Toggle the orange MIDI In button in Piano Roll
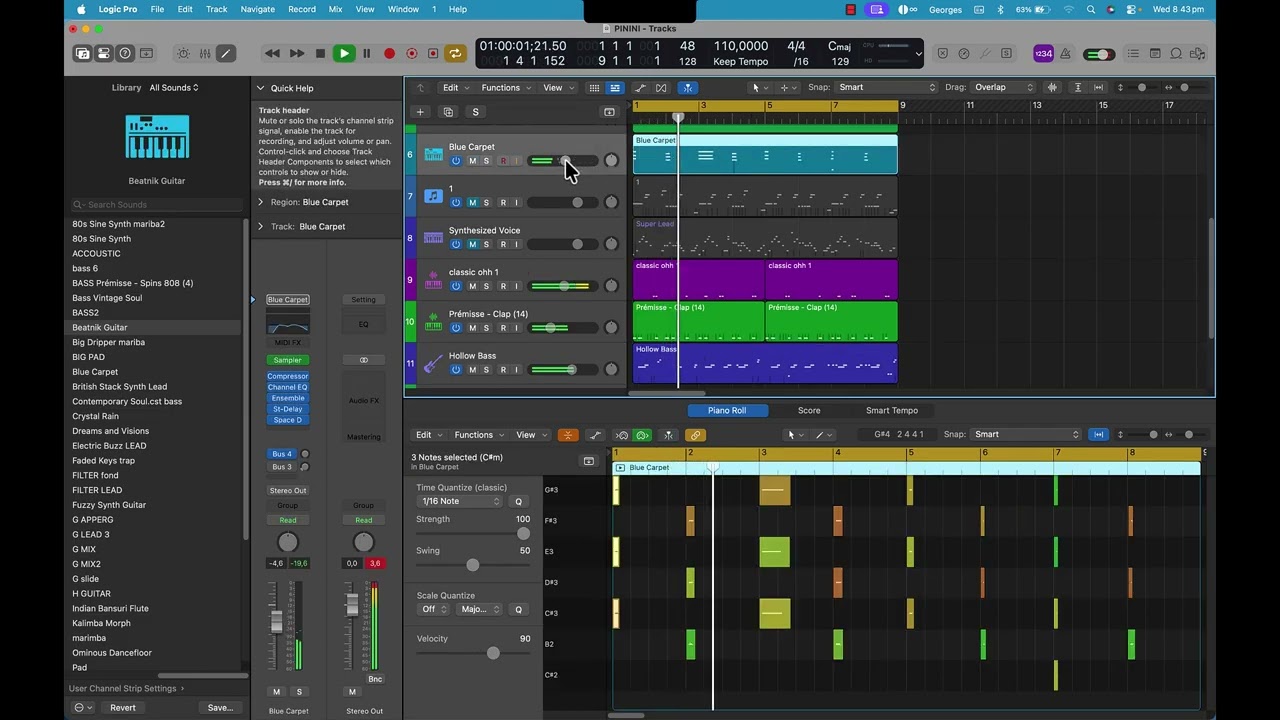This screenshot has width=1280, height=720. (x=568, y=435)
